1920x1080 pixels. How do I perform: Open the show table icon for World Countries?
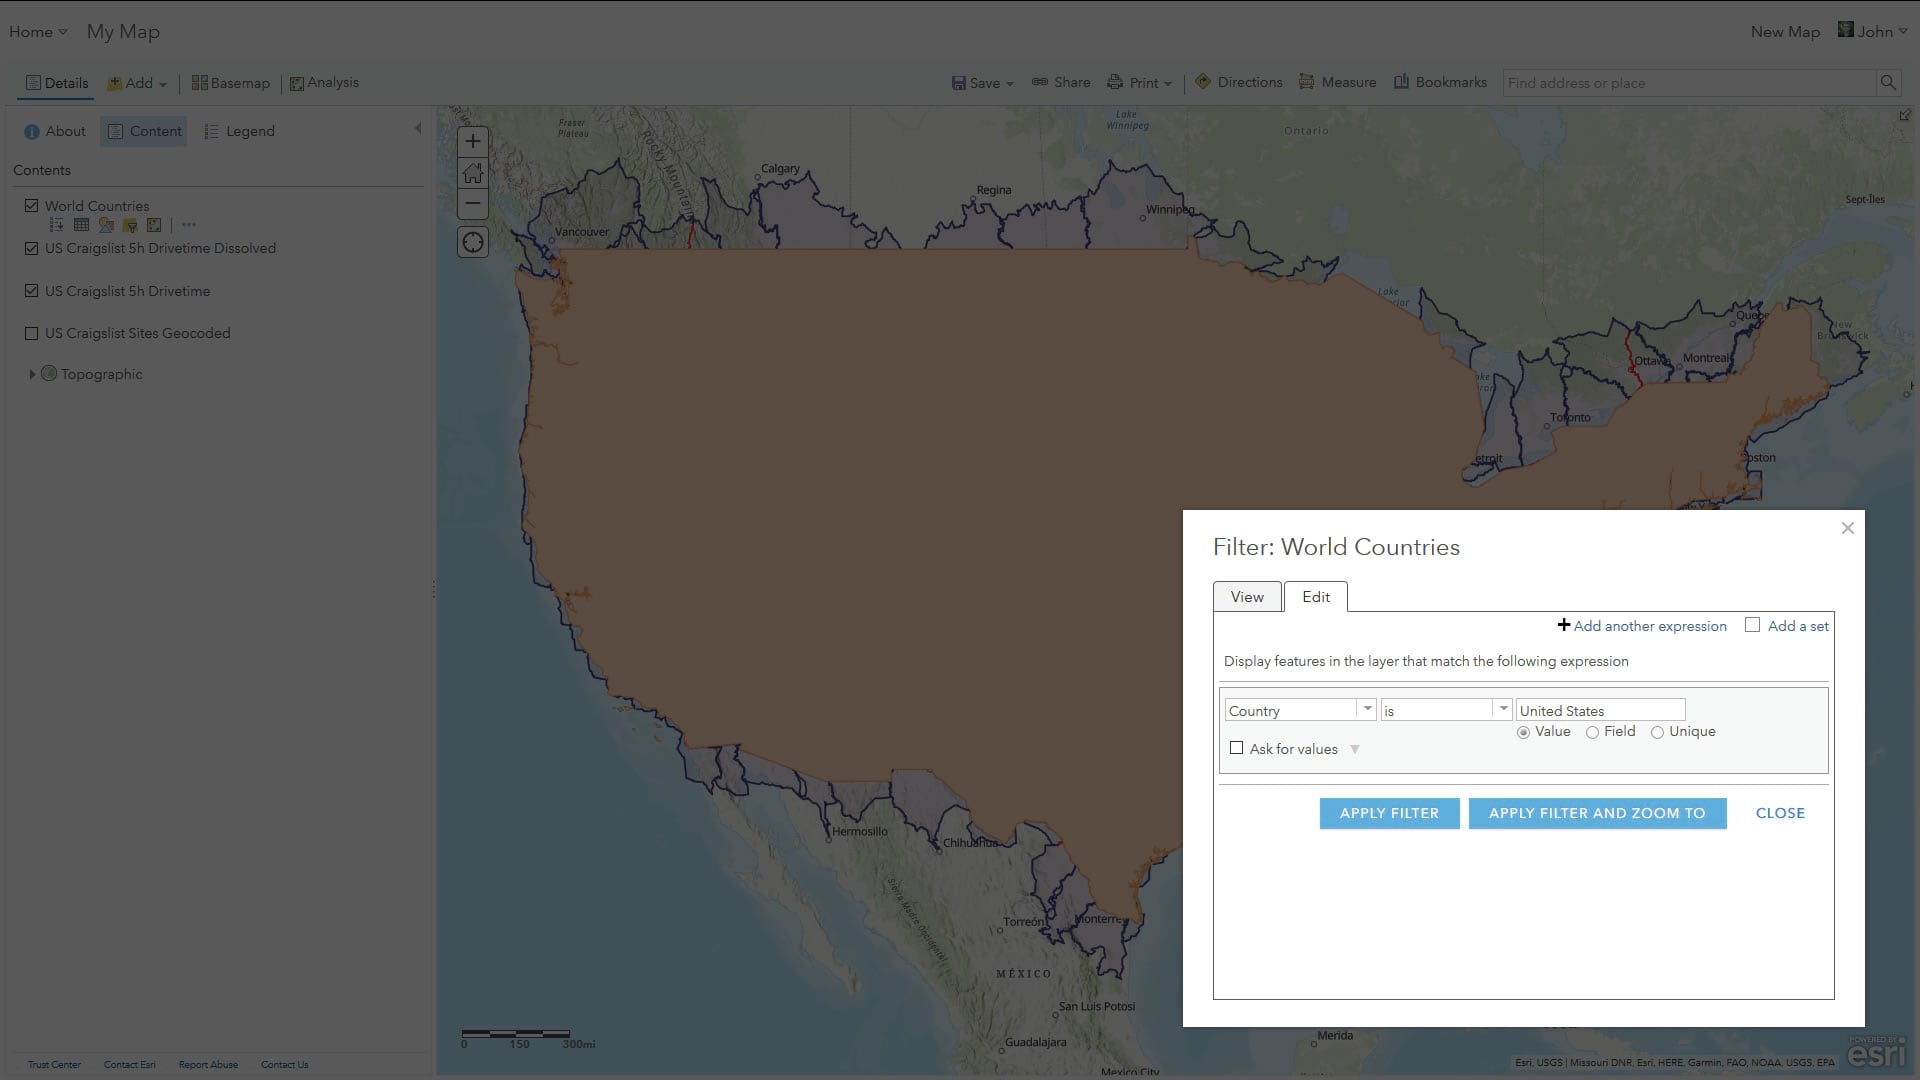[x=81, y=225]
